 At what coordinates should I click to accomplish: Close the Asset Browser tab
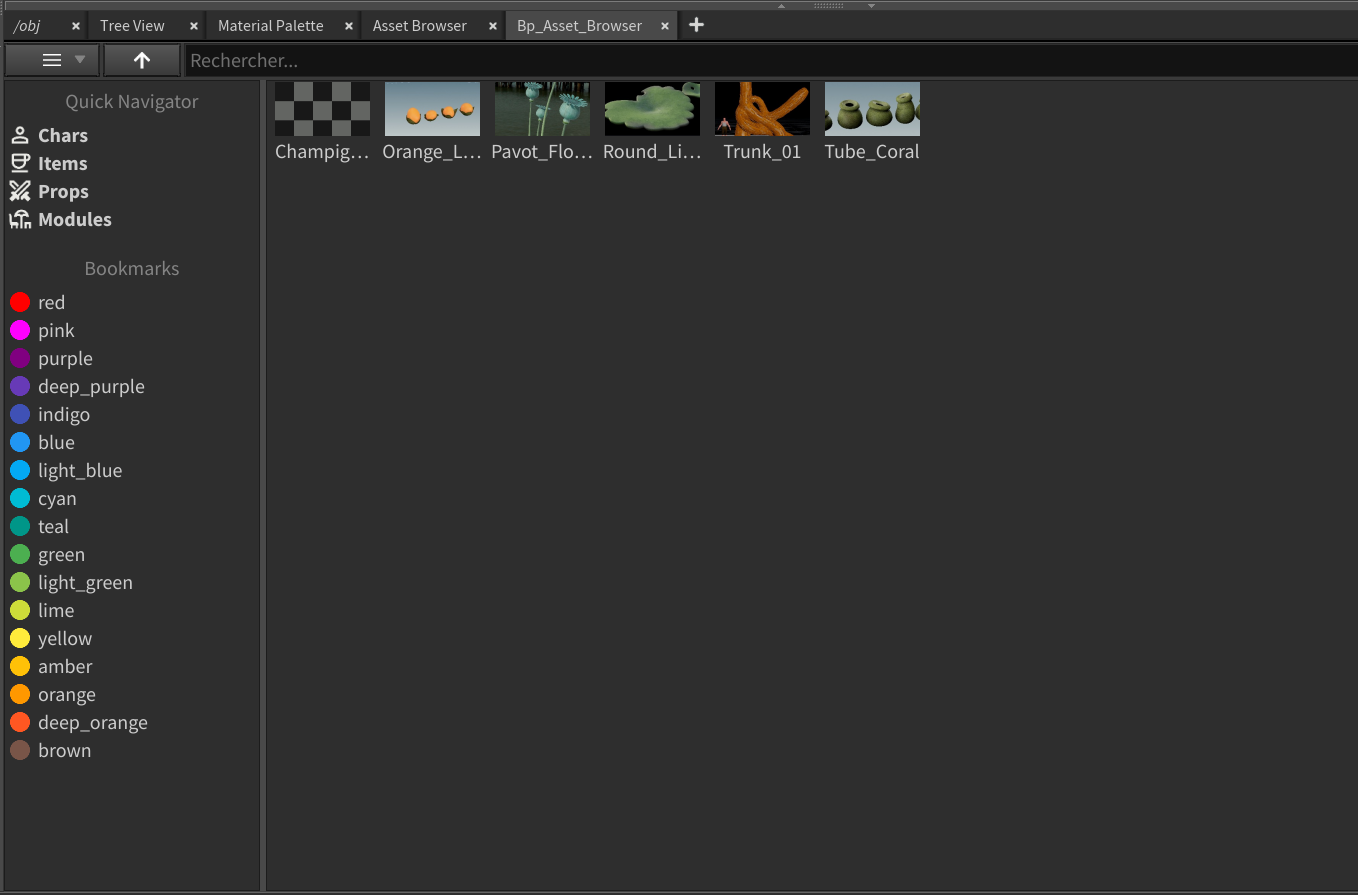[x=493, y=26]
